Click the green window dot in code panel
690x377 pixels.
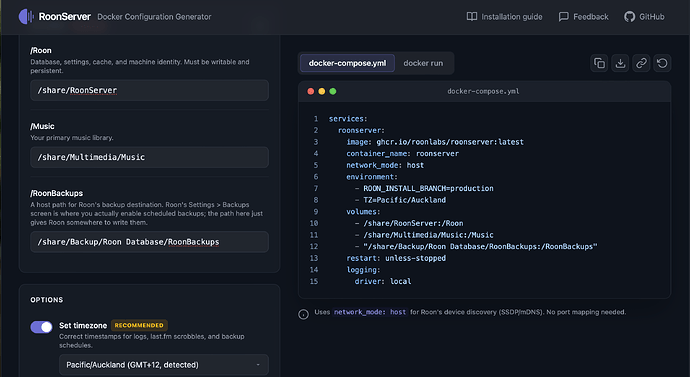click(x=333, y=91)
